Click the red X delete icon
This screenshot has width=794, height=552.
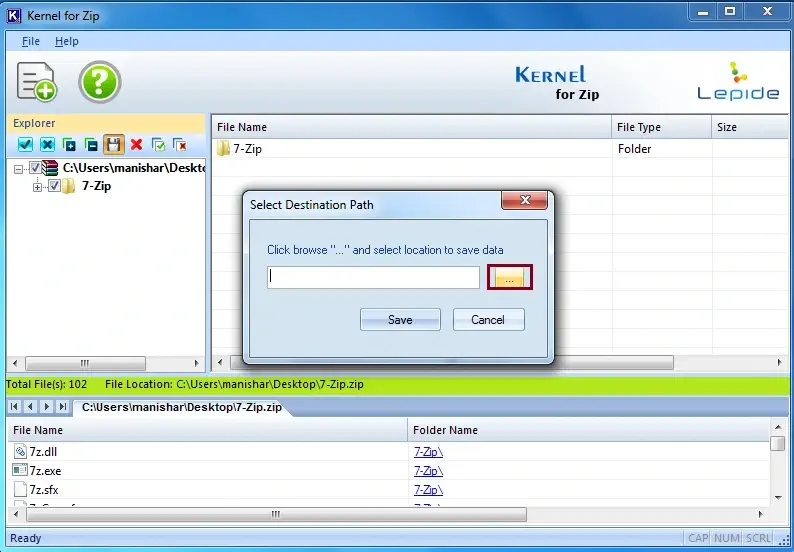[136, 145]
